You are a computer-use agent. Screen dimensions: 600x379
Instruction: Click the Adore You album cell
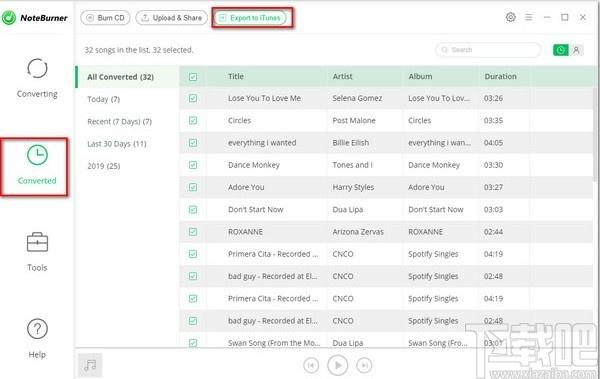[x=426, y=187]
